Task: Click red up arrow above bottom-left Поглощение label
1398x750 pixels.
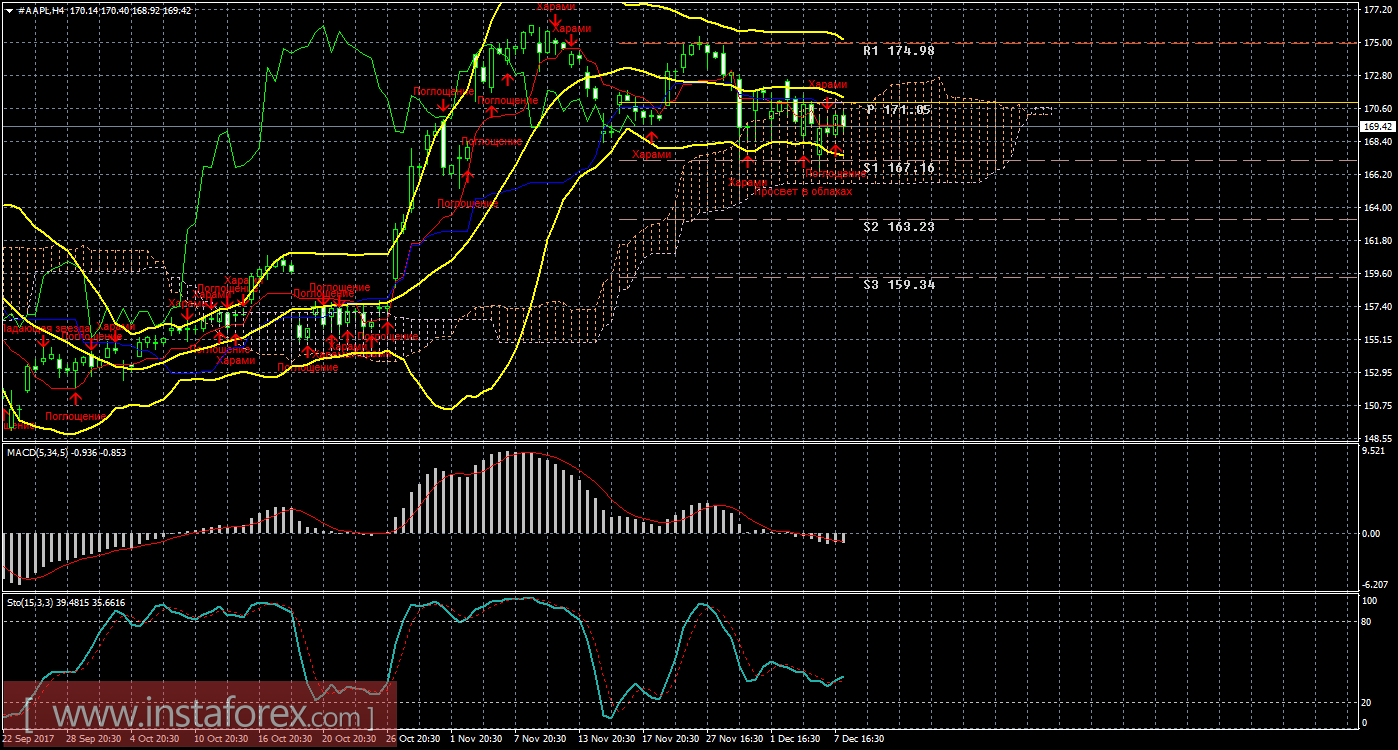Action: tap(75, 400)
